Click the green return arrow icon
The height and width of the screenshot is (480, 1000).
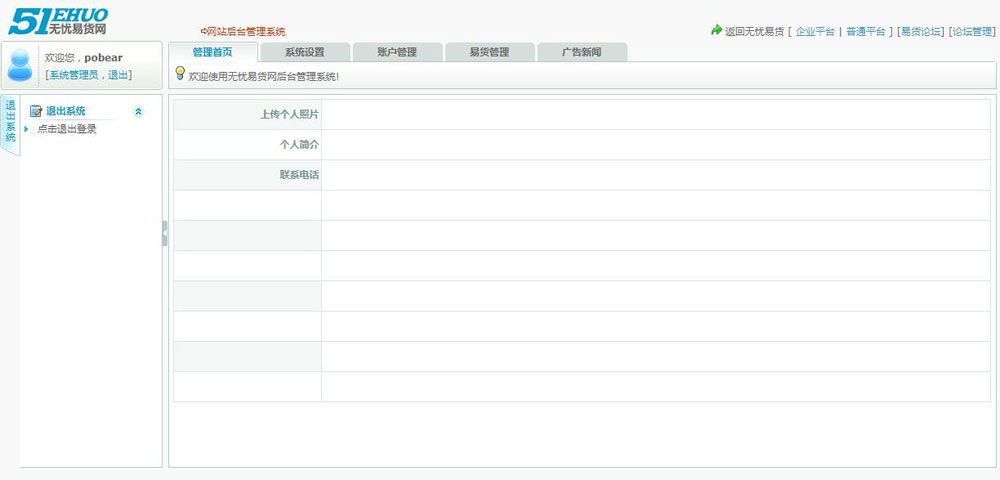pyautogui.click(x=716, y=30)
